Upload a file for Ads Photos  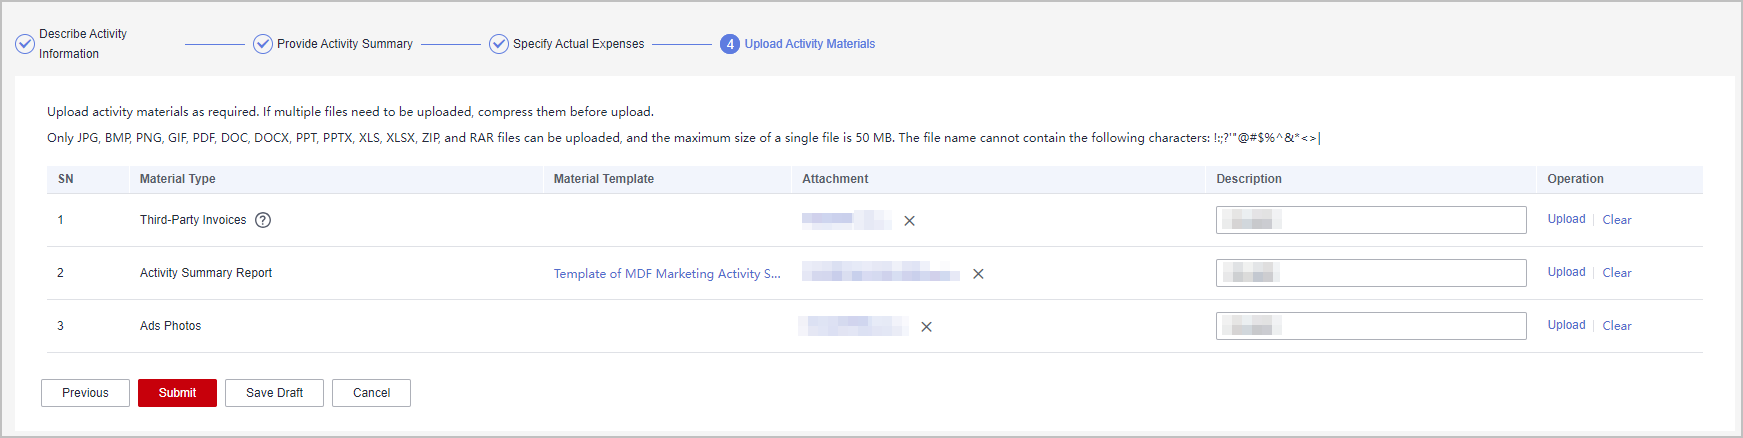[1566, 325]
